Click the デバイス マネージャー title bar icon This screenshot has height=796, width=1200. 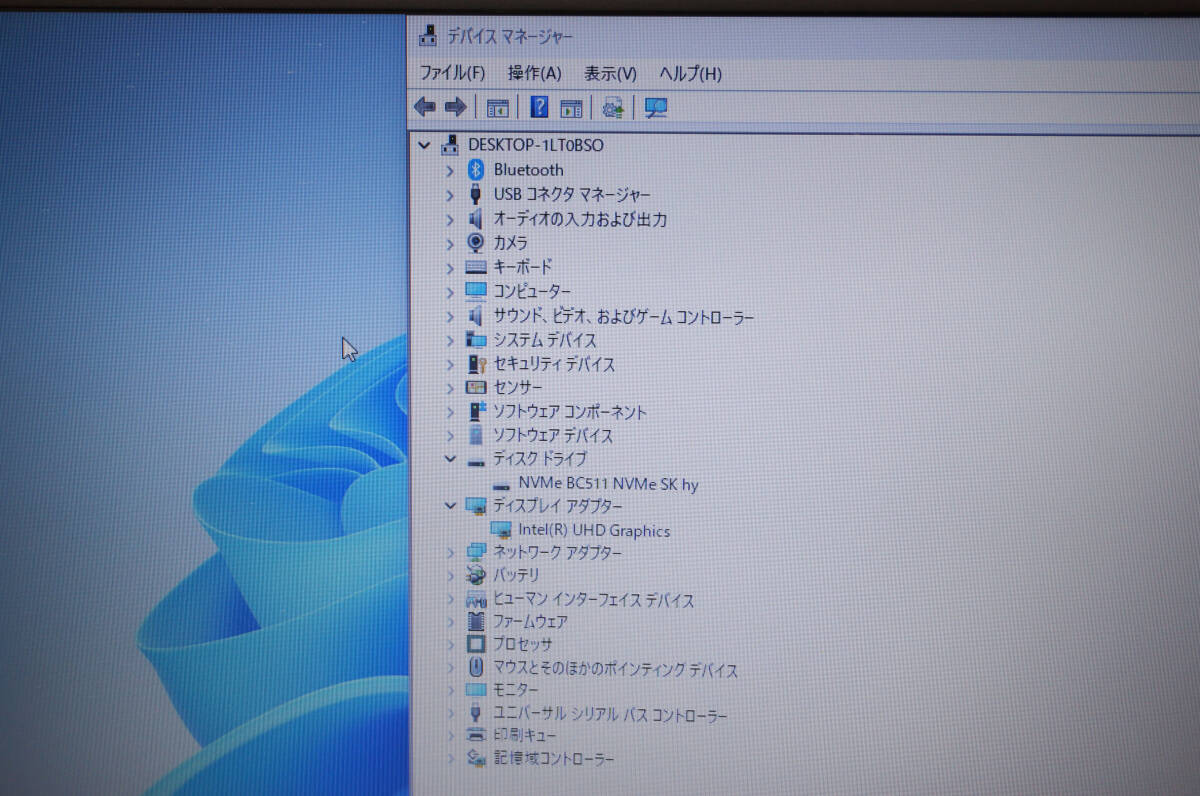point(427,36)
